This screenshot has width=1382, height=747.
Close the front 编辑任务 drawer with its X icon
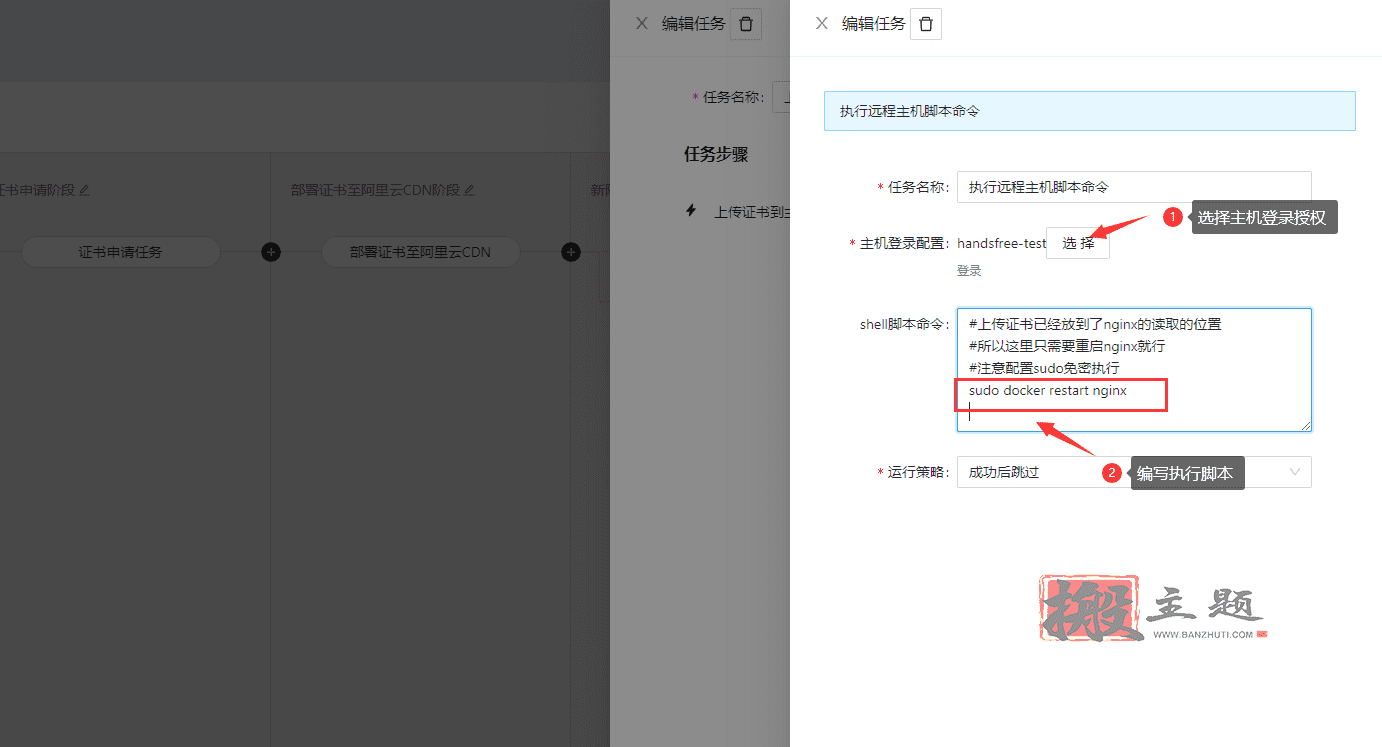(822, 23)
